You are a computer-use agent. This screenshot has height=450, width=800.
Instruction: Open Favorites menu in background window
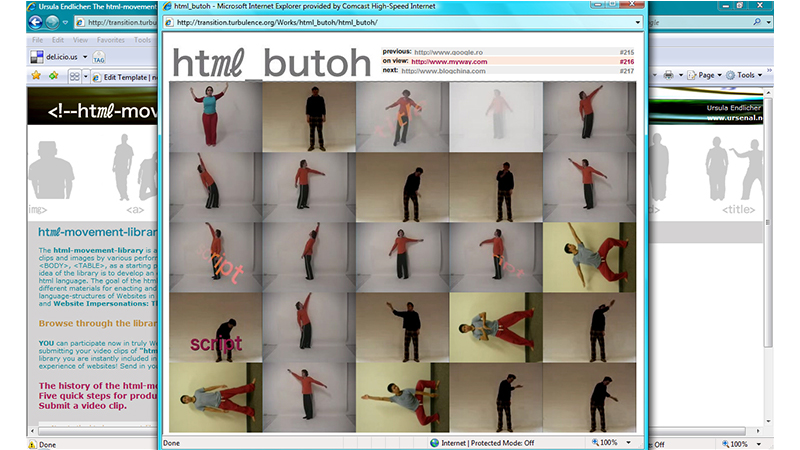coord(111,40)
